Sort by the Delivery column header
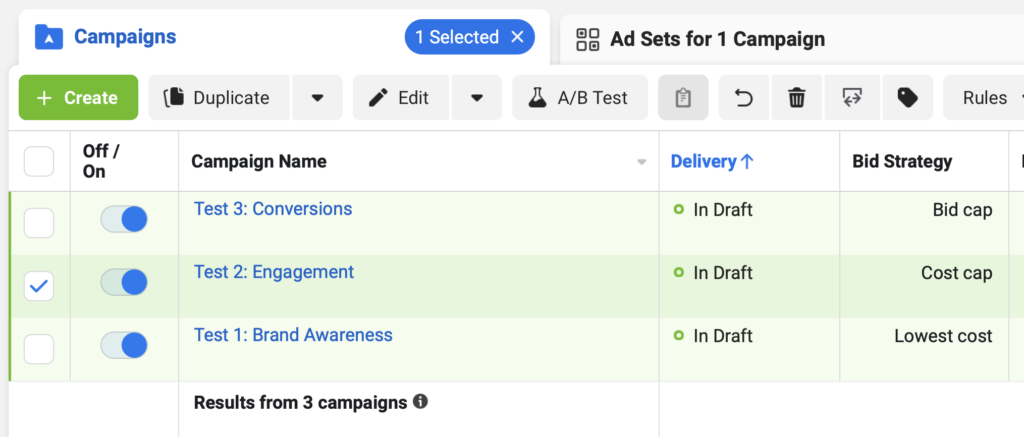This screenshot has height=437, width=1024. pyautogui.click(x=712, y=161)
